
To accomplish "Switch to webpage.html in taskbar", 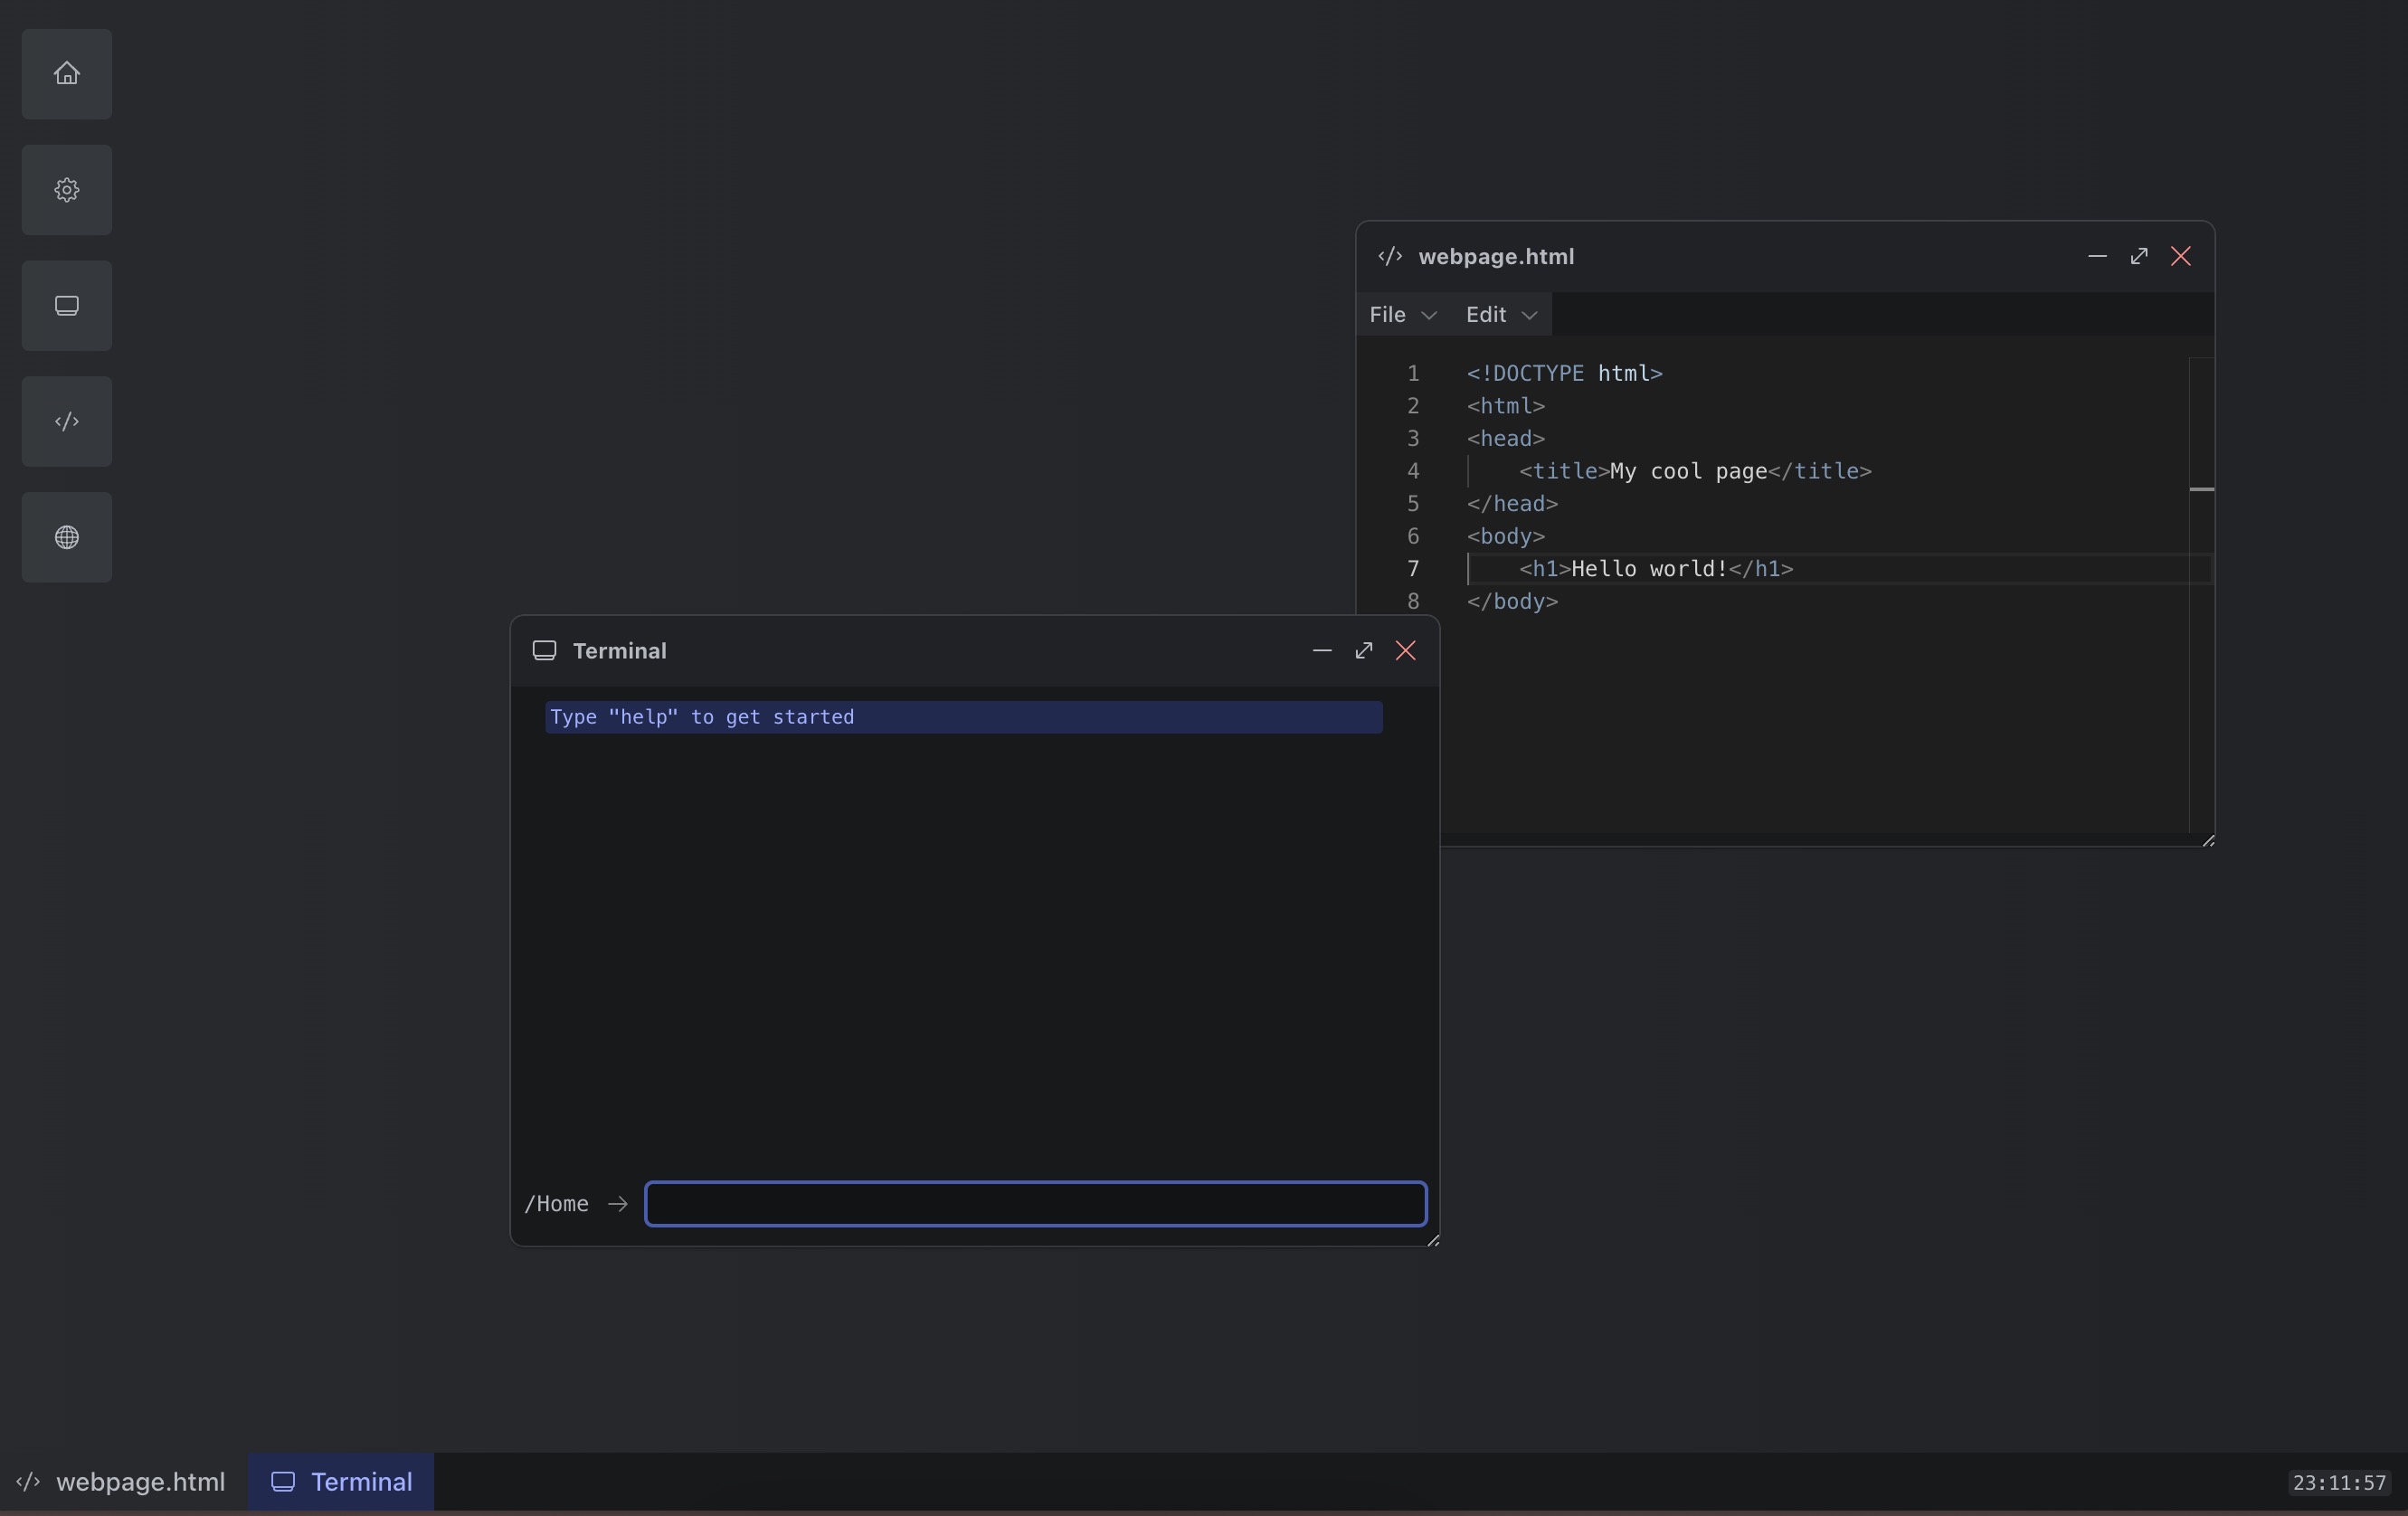I will tap(122, 1482).
